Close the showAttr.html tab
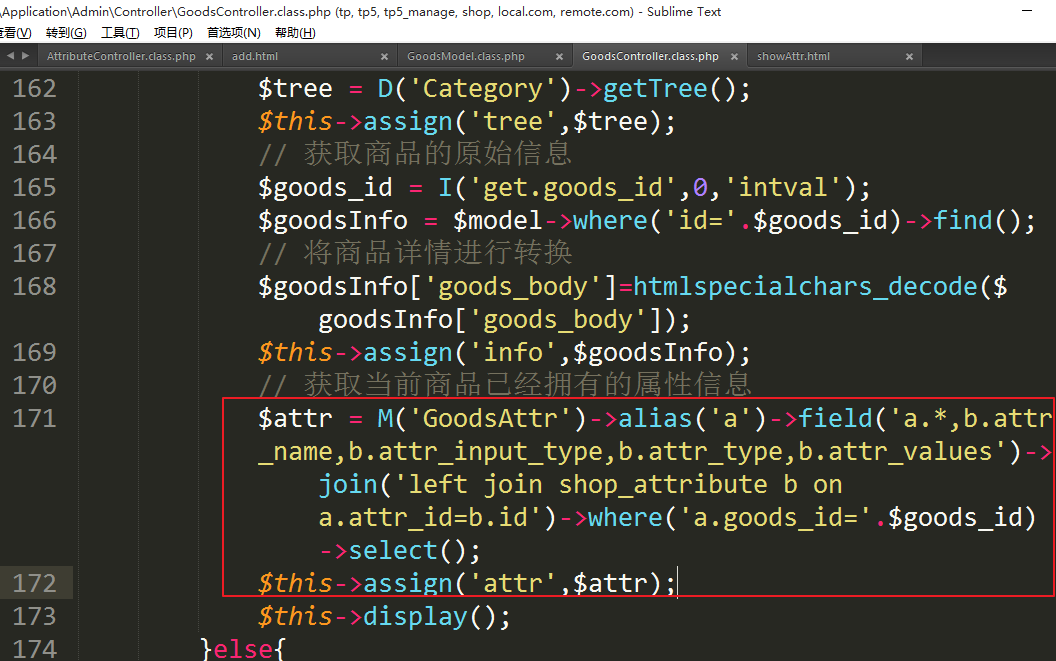 908,57
